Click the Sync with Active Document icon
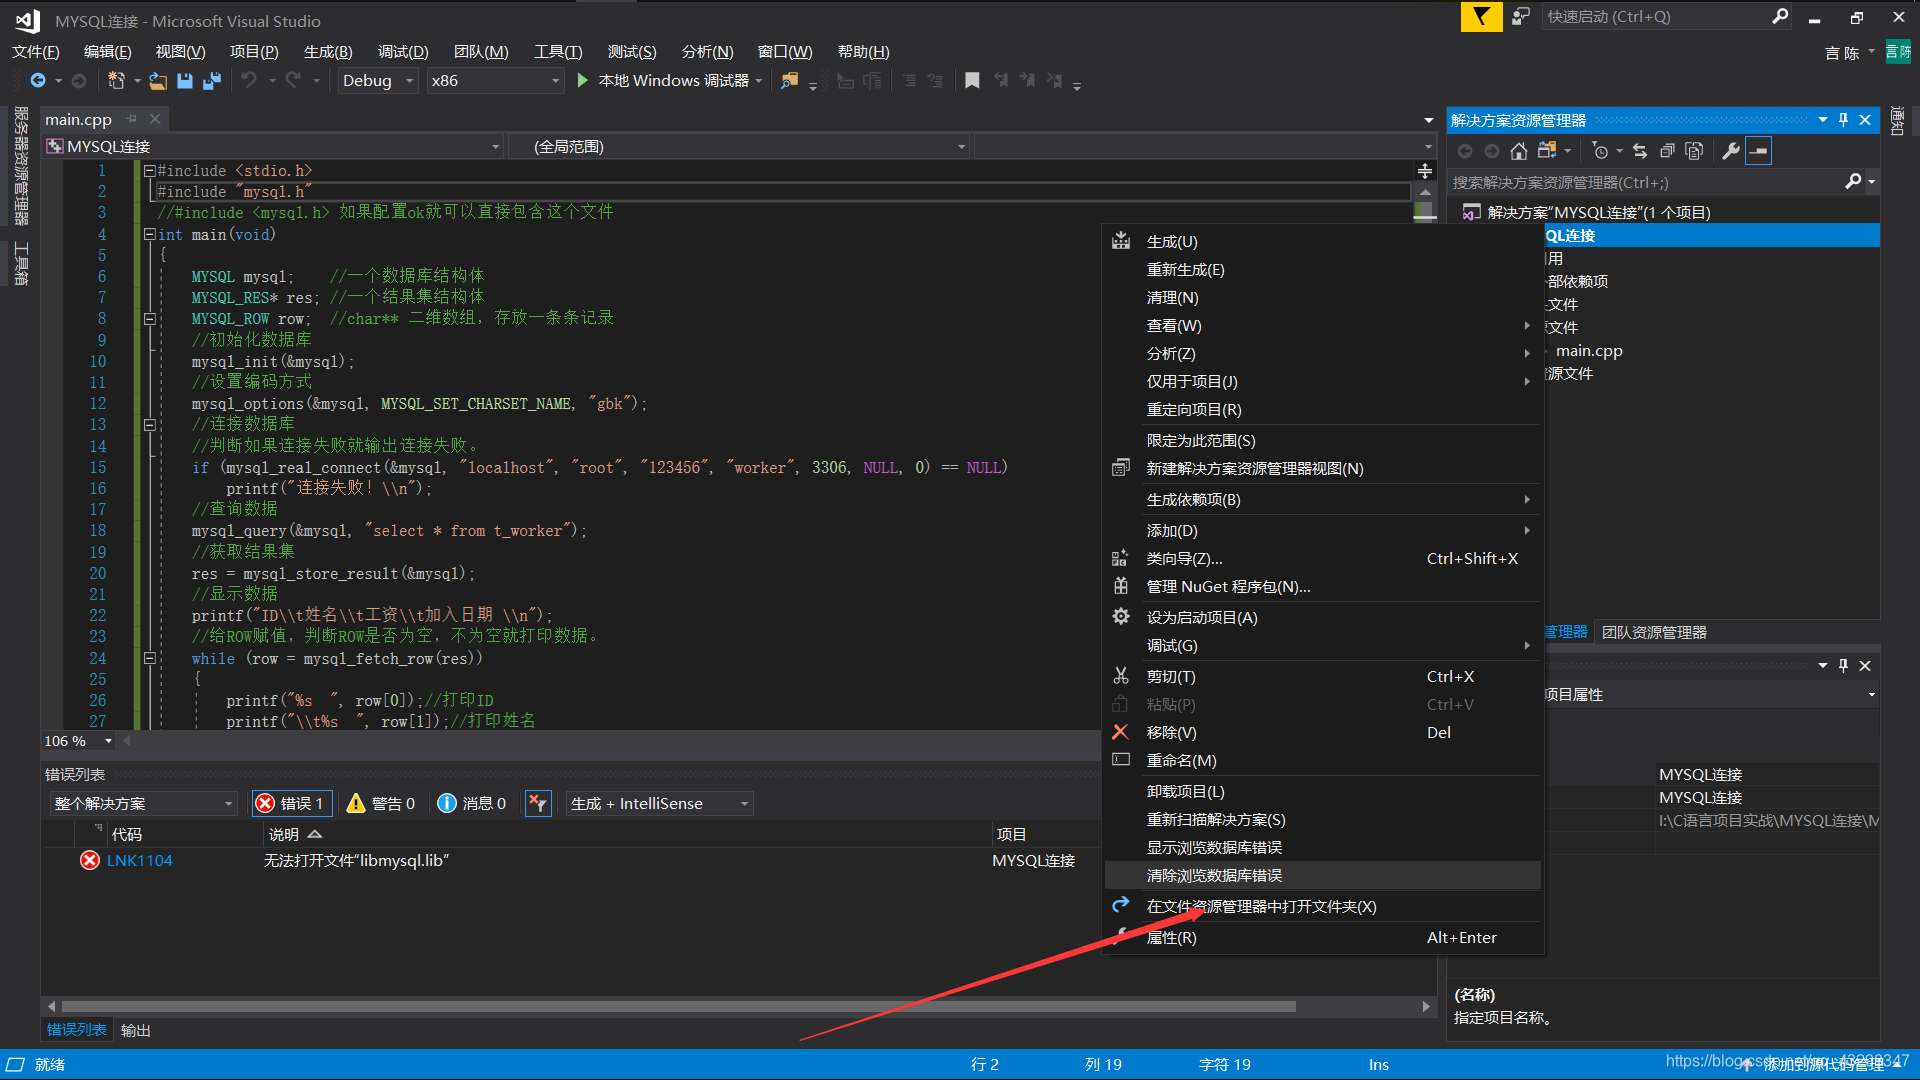This screenshot has width=1920, height=1080. click(x=1640, y=151)
